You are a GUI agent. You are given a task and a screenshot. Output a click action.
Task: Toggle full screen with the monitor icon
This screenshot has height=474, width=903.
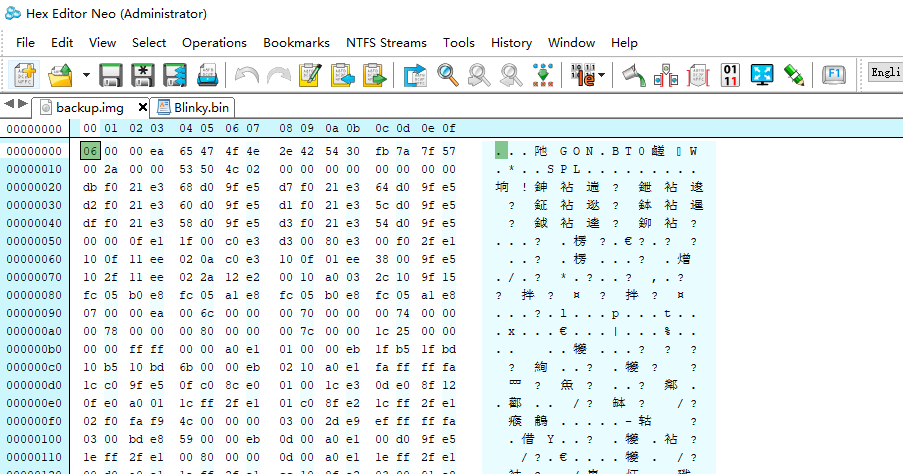coord(762,75)
